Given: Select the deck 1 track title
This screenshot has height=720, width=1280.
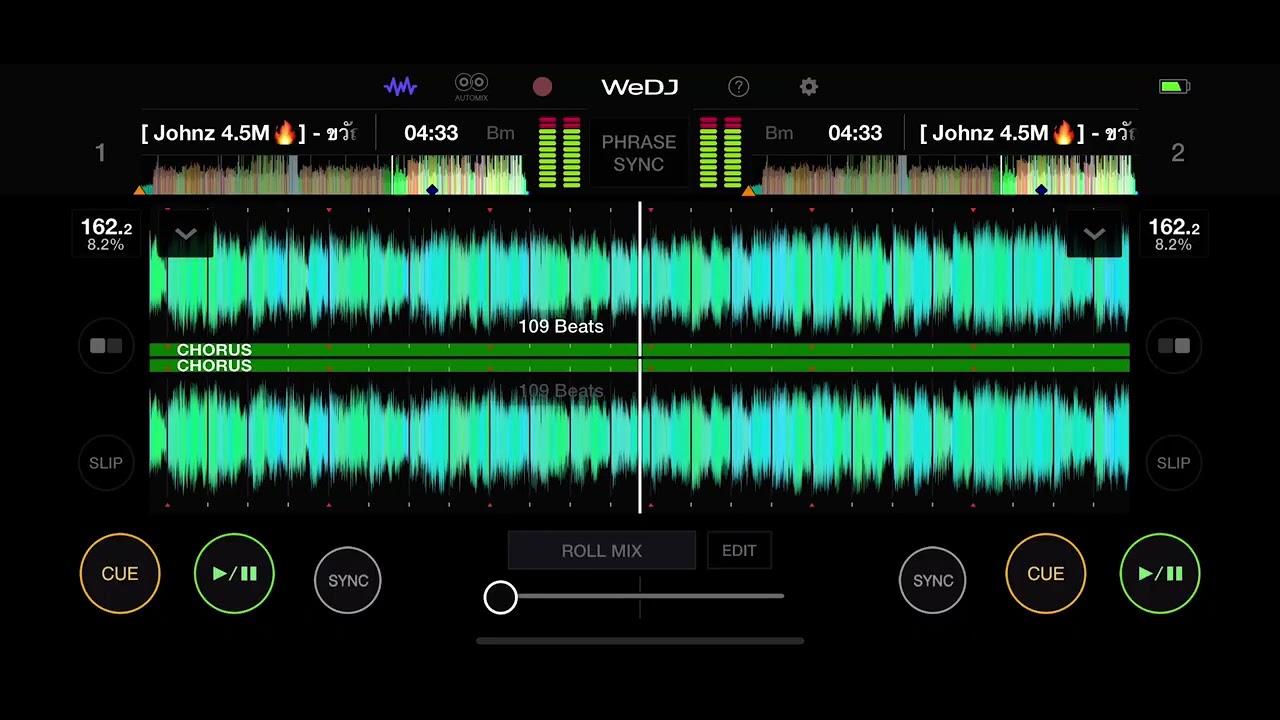Looking at the screenshot, I should pyautogui.click(x=249, y=133).
